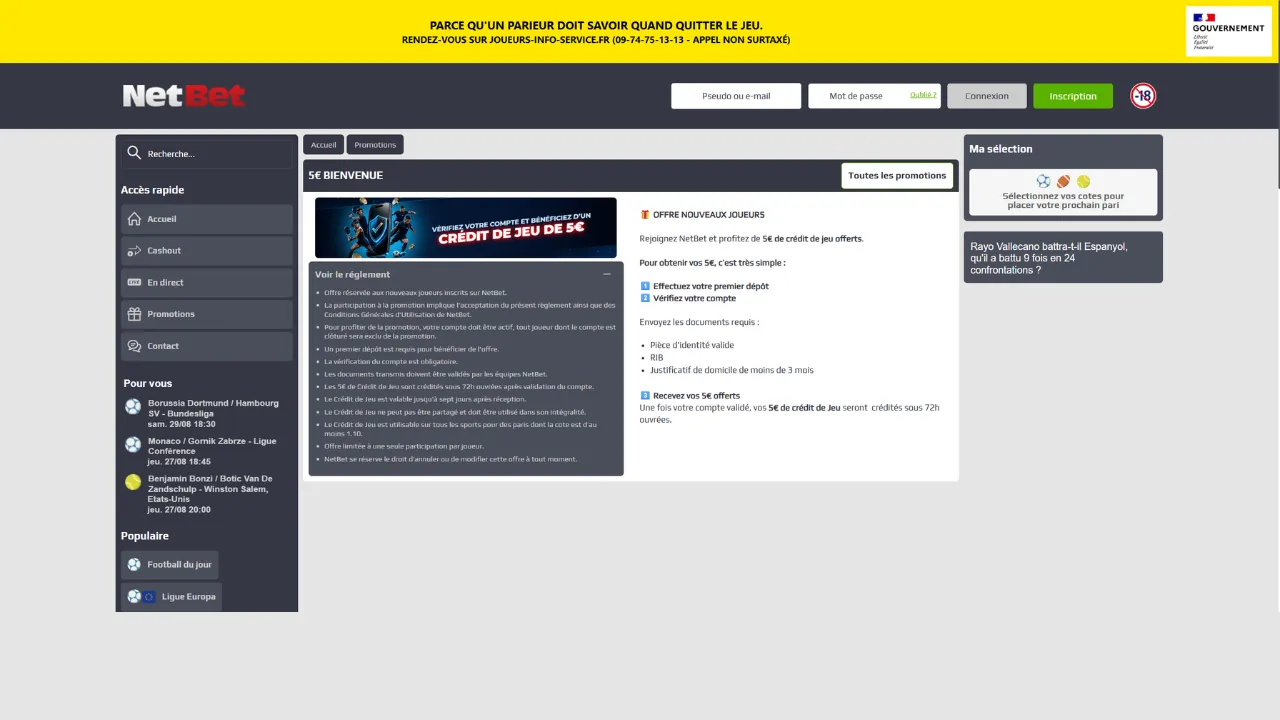Click the NetBet logo

pyautogui.click(x=183, y=96)
